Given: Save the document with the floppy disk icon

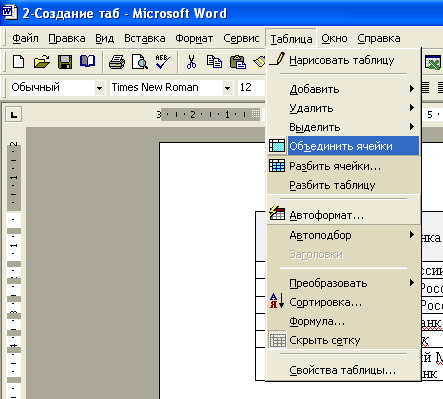Looking at the screenshot, I should (65, 62).
